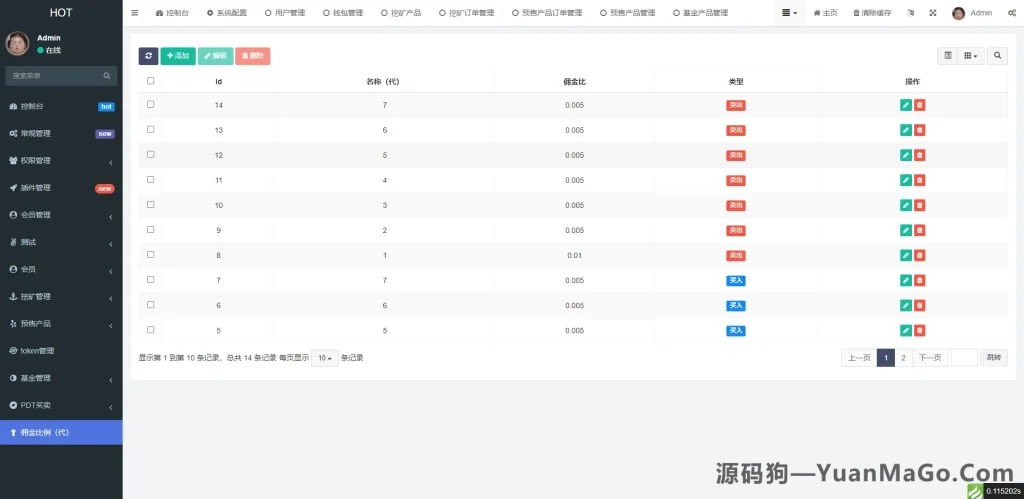Viewport: 1024px width, 499px height.
Task: Click the delete trash icon for row Id 6
Action: tap(920, 305)
